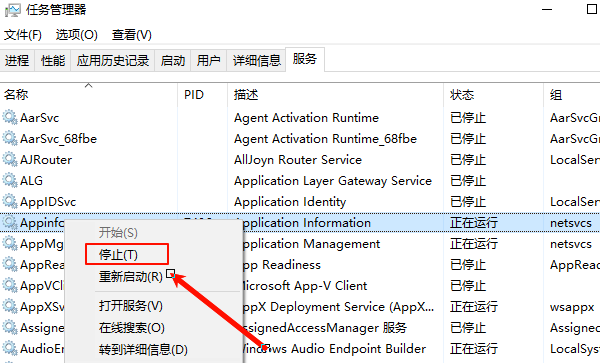The image size is (600, 363).
Task: Open the 查看(V) menu
Action: [132, 35]
